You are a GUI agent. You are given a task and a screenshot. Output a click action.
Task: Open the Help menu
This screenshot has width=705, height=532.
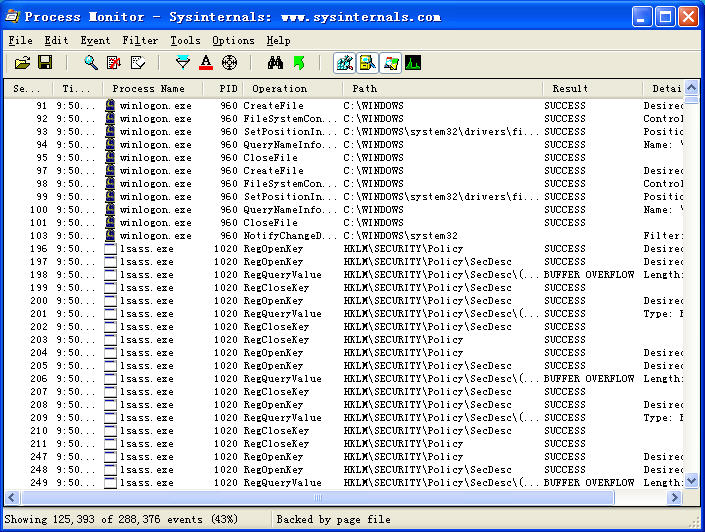coord(278,40)
